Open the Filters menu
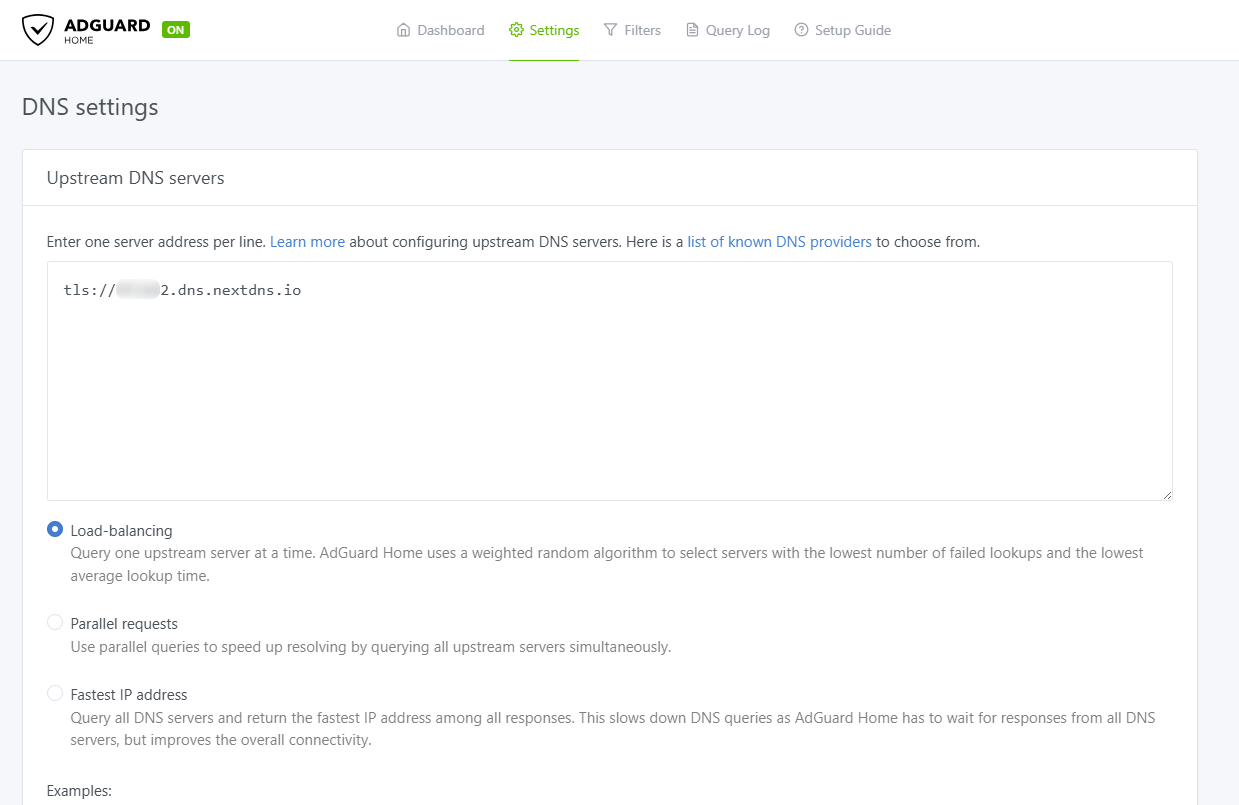This screenshot has width=1239, height=805. click(x=632, y=30)
